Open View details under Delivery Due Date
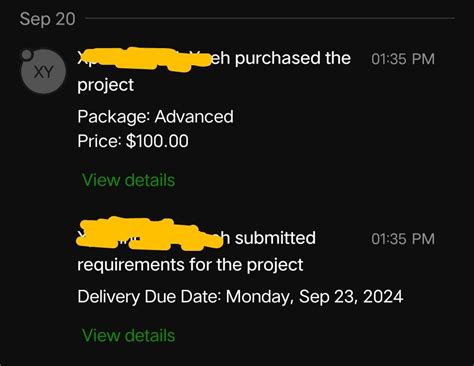 point(129,335)
